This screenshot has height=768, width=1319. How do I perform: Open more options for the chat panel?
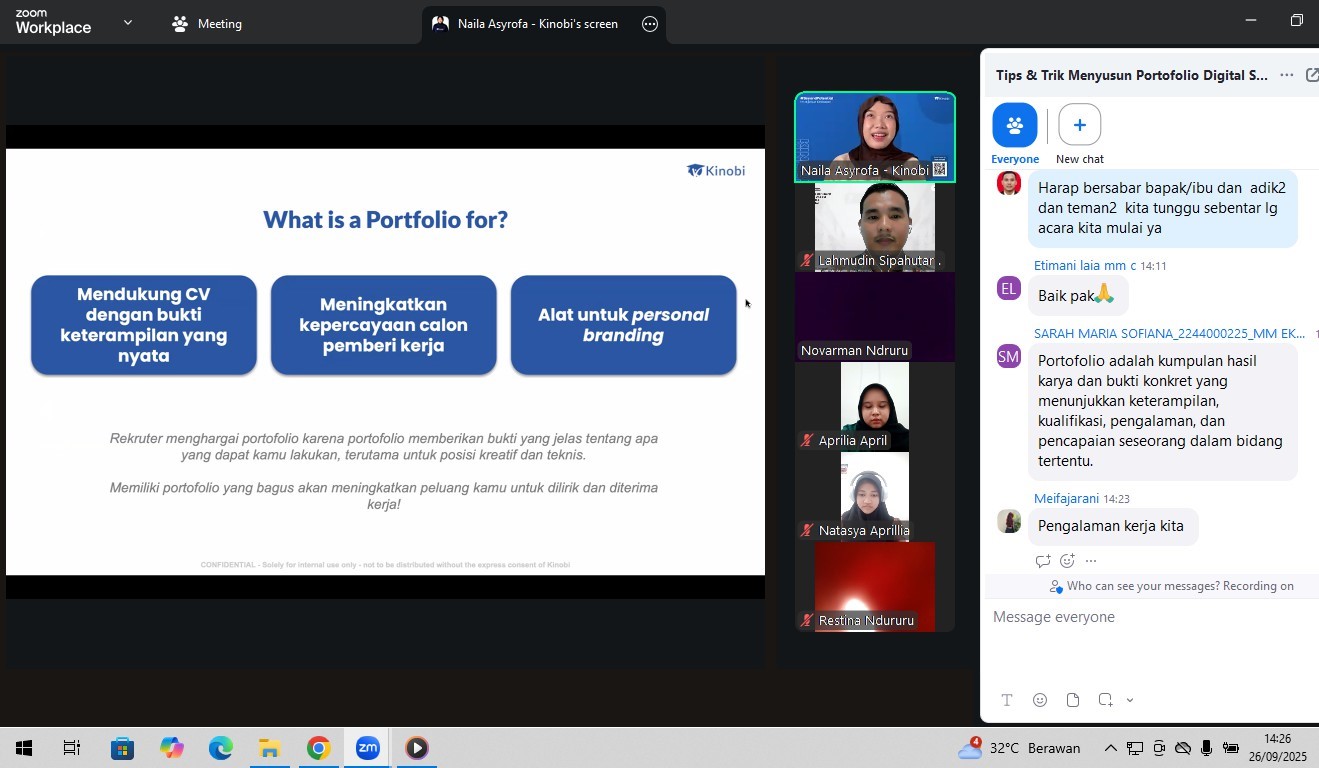(1286, 75)
